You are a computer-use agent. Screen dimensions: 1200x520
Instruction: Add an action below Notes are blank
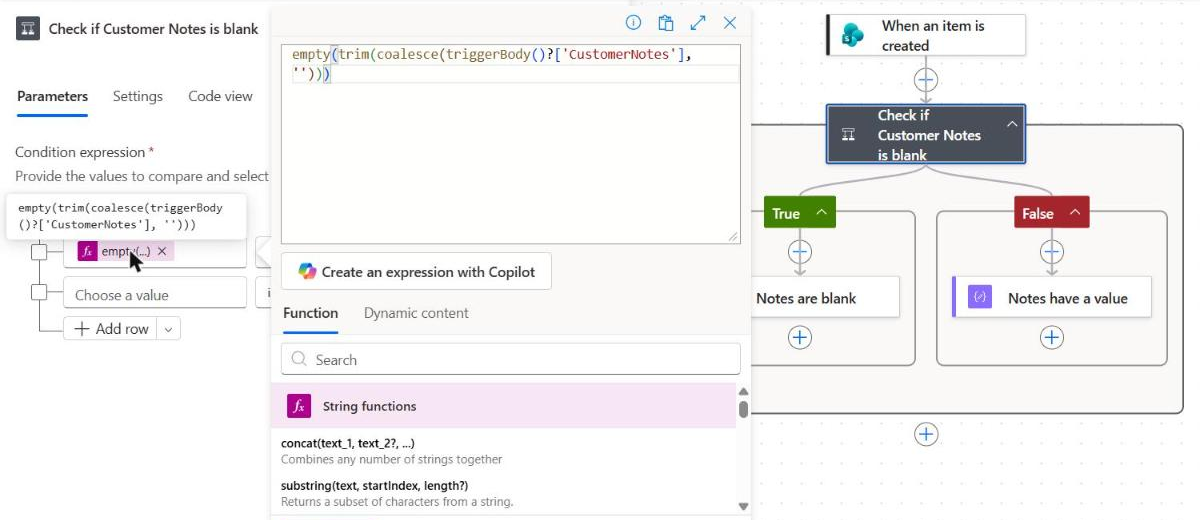(800, 338)
